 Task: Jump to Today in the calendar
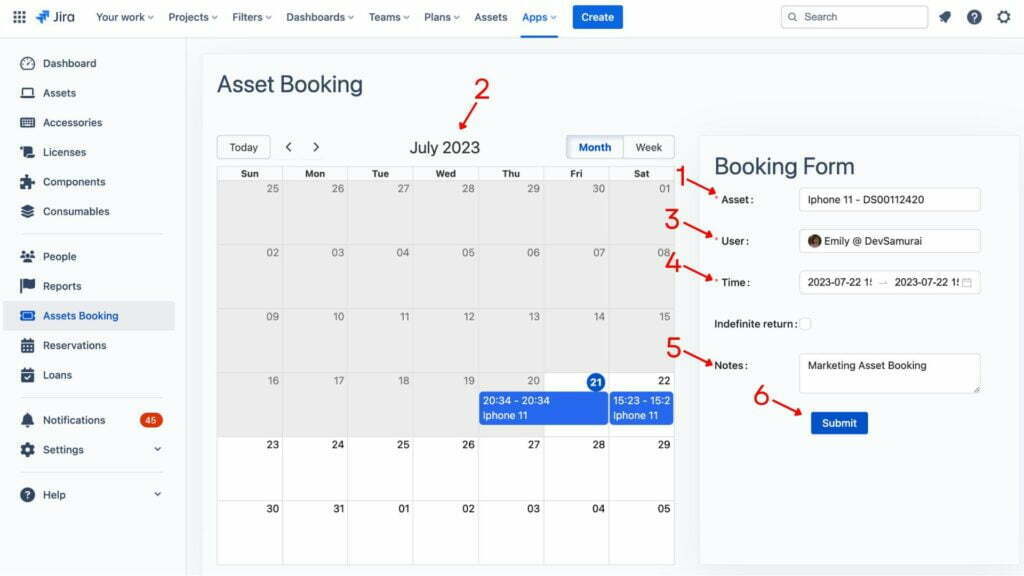click(243, 146)
